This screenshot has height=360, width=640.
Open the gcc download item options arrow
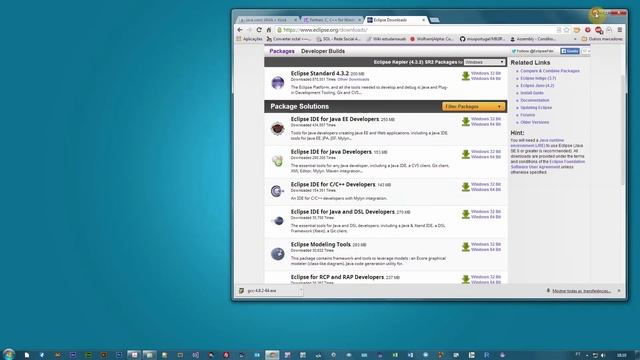301,291
